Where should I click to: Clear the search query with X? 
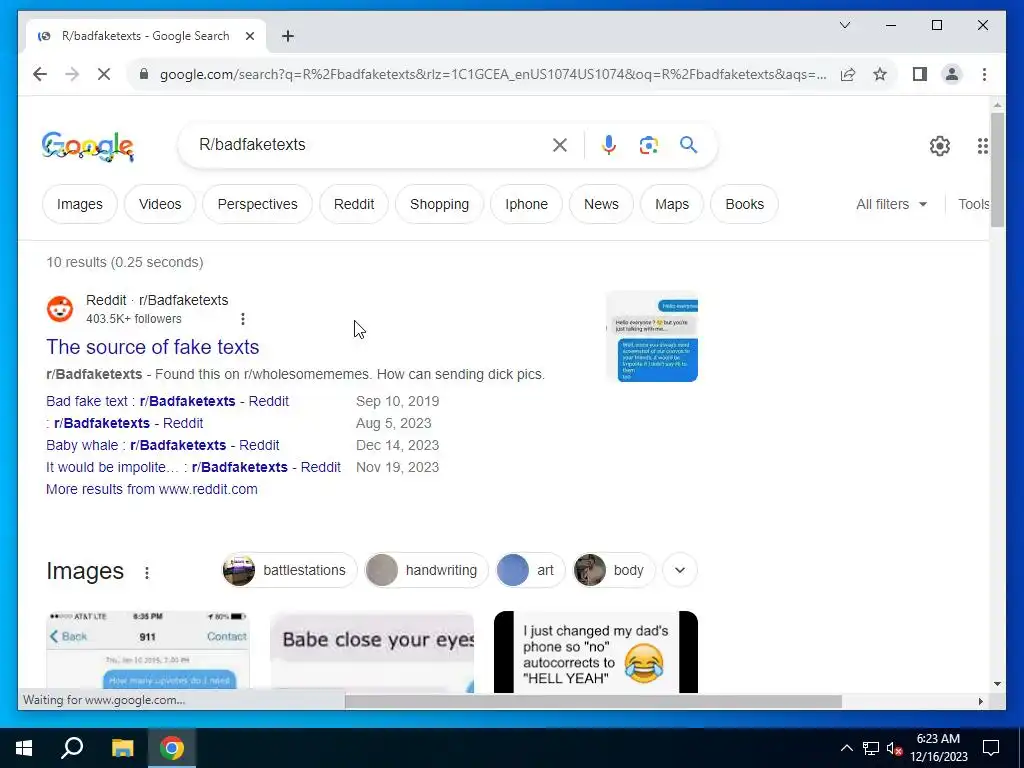(x=560, y=145)
